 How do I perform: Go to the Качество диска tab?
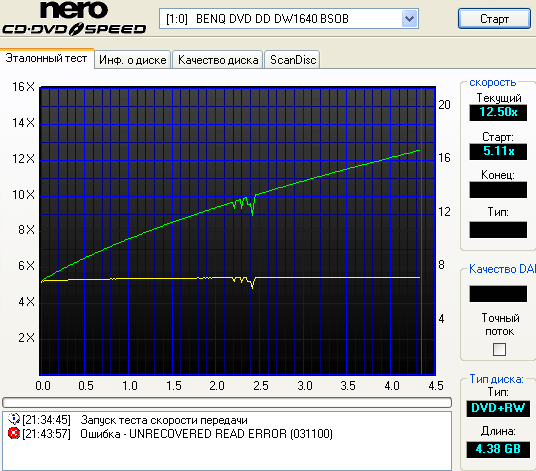218,60
